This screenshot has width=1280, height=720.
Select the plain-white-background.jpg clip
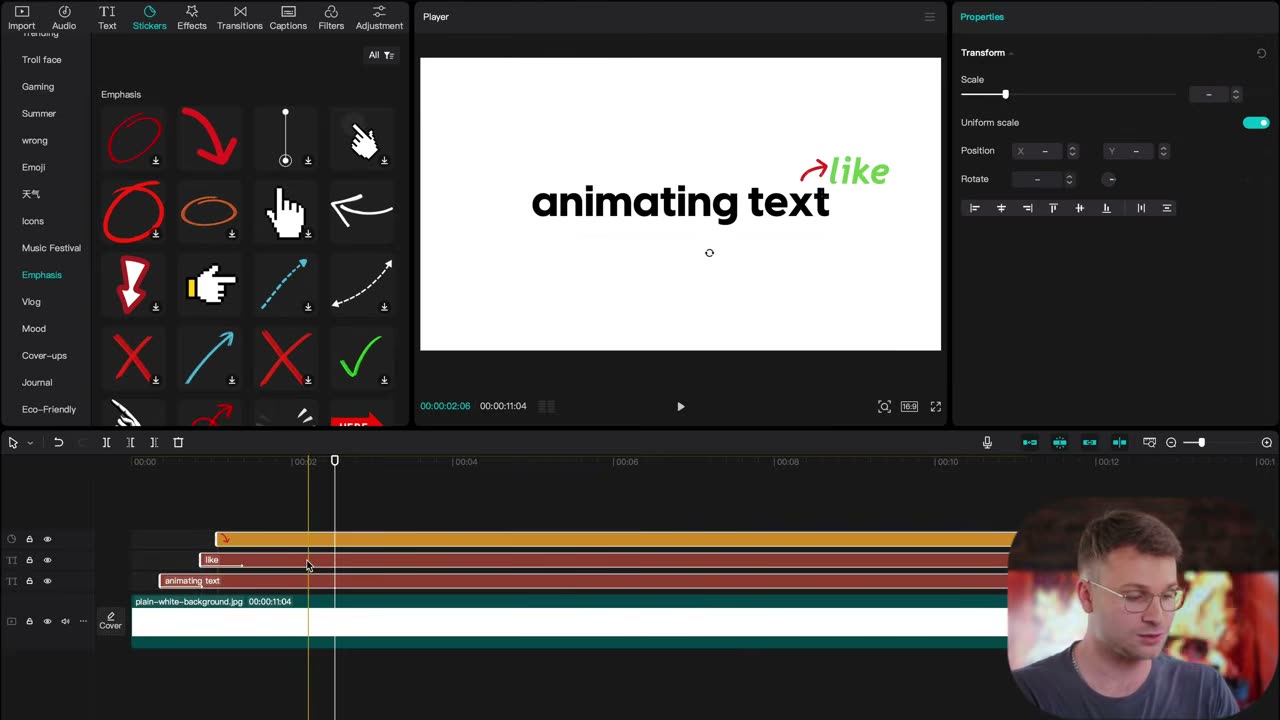[x=570, y=622]
